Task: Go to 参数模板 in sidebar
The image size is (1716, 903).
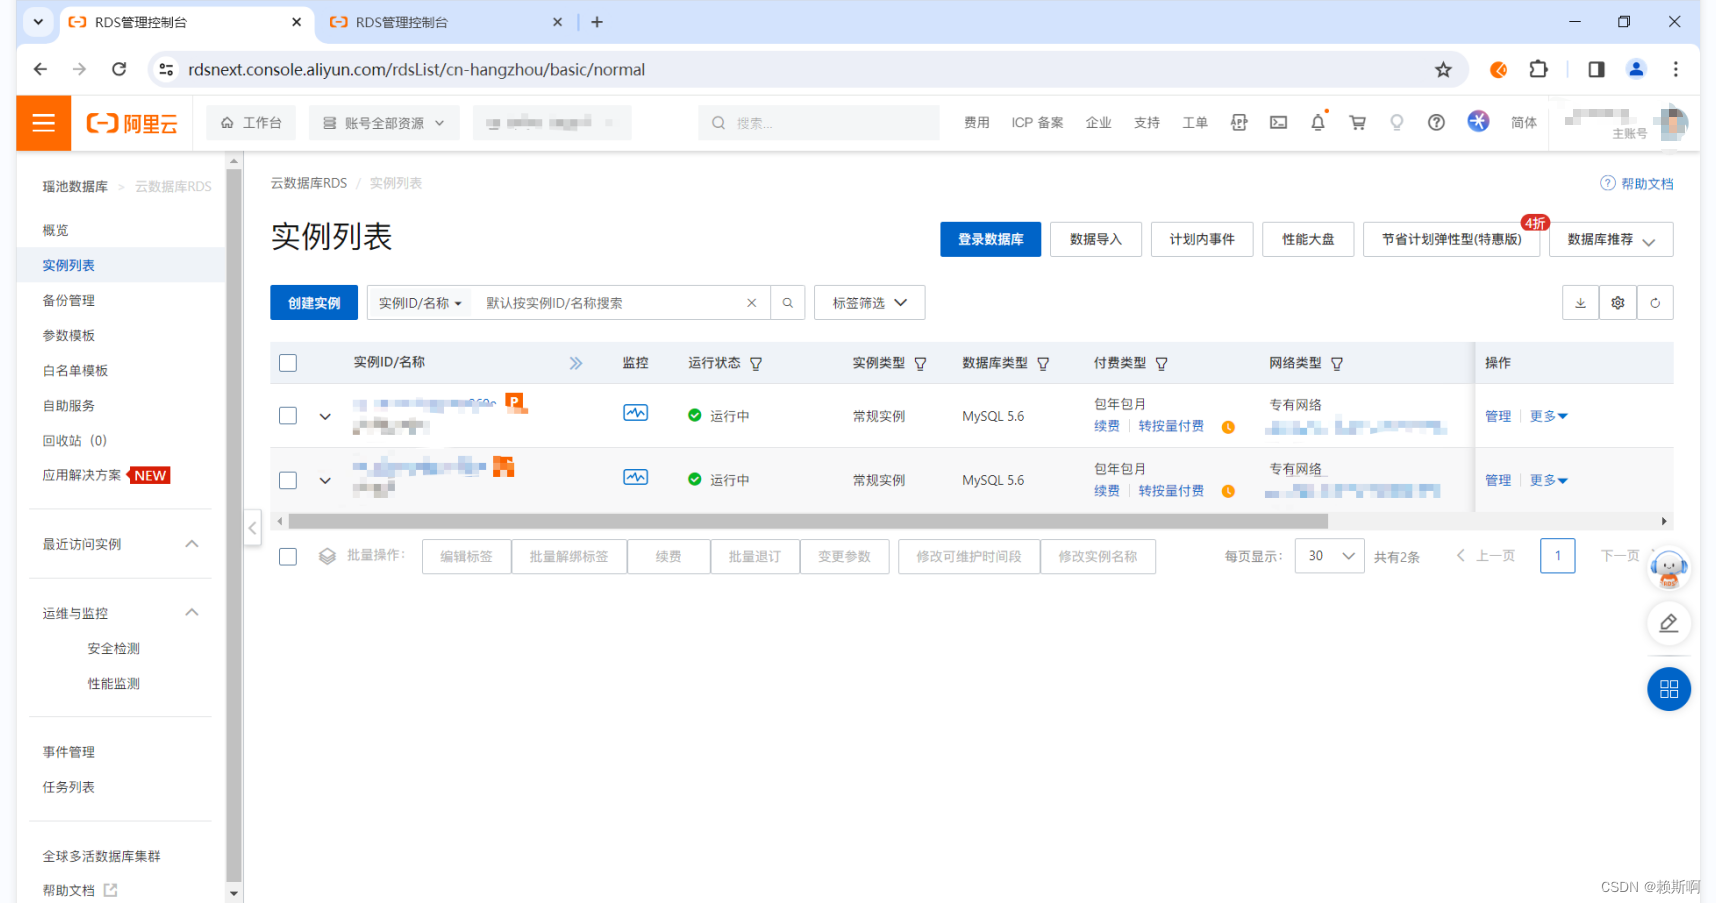Action: point(69,335)
